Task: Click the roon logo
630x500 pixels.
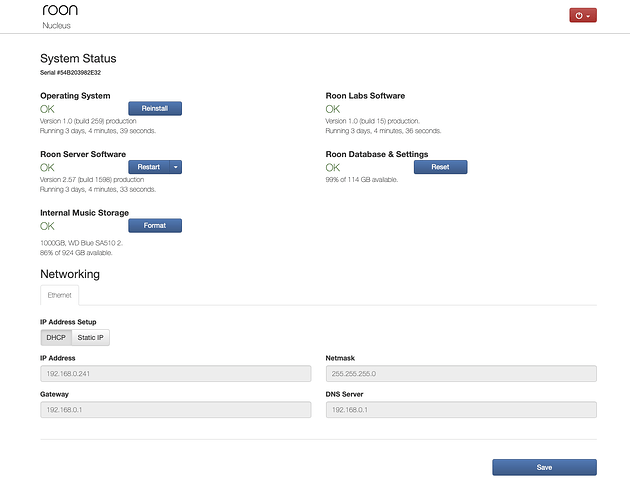Action: 60,10
